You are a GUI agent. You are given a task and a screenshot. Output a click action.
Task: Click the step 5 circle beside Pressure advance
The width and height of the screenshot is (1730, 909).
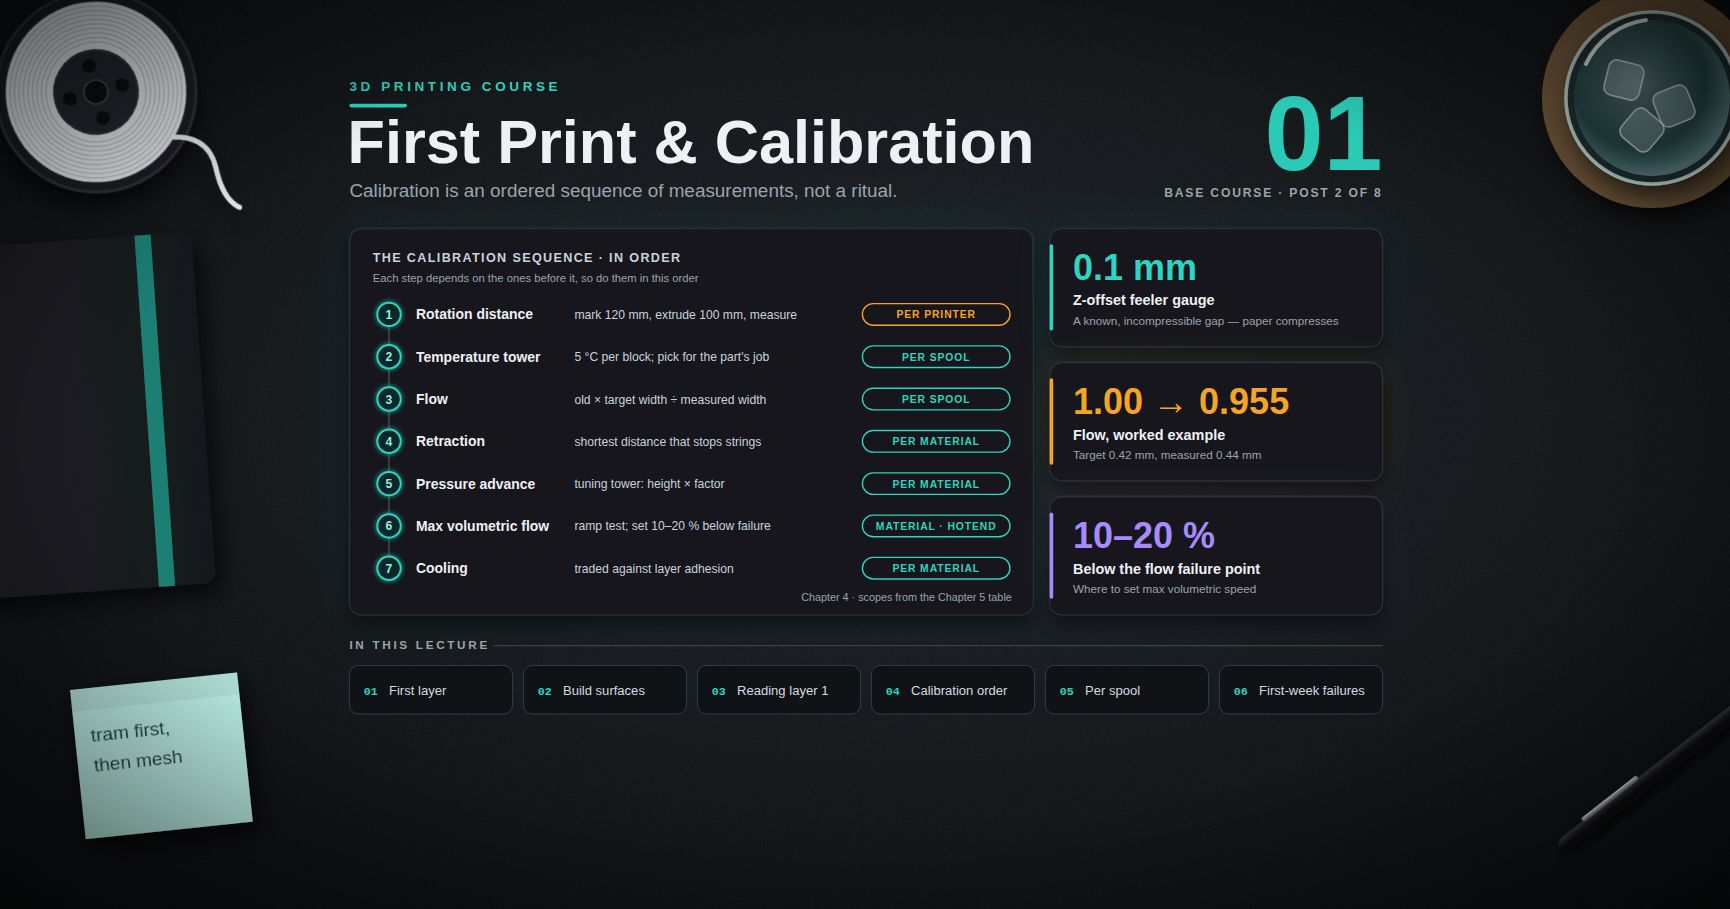(389, 484)
